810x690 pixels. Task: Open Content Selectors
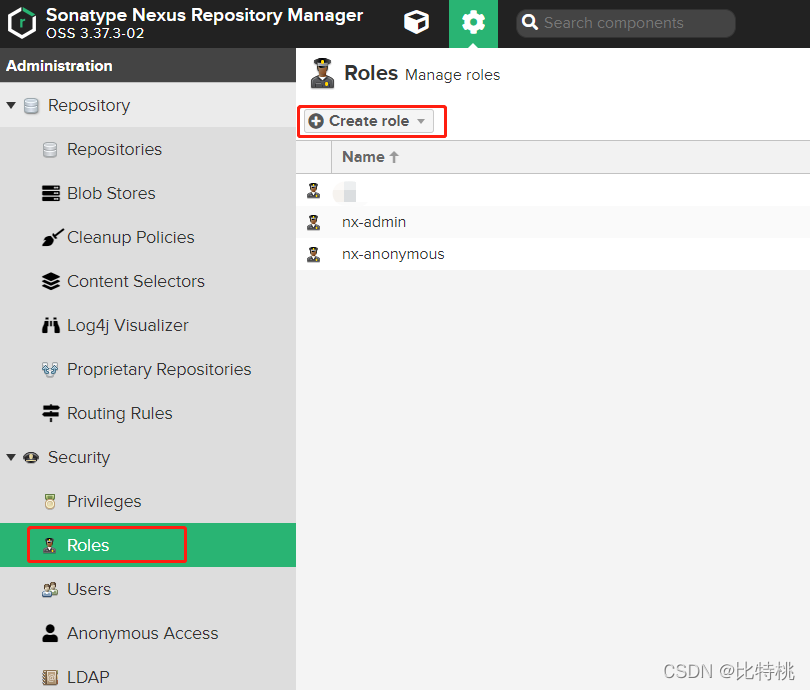(136, 281)
